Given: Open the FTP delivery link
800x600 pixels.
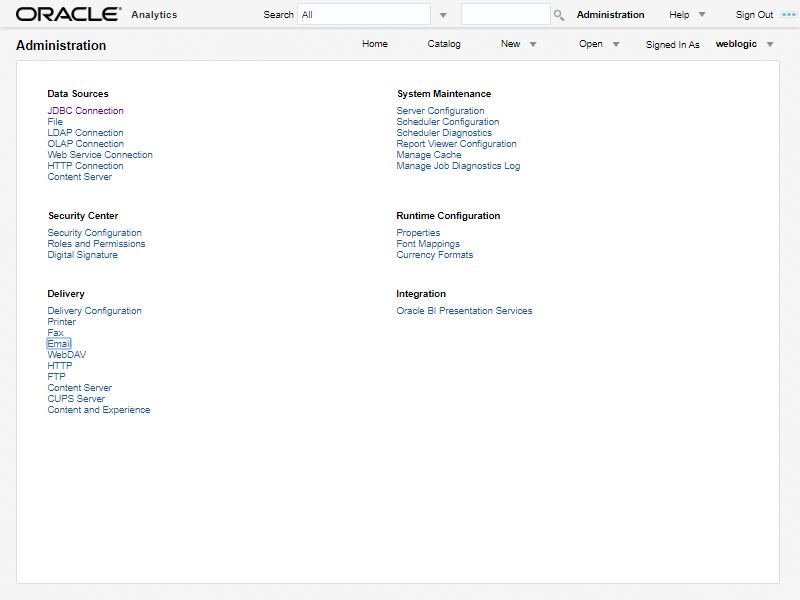Looking at the screenshot, I should coord(56,377).
